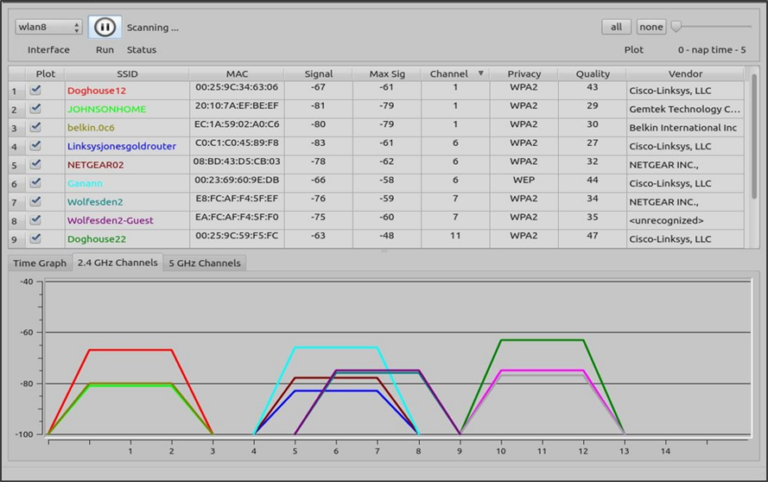Sort table by Channel column header
The height and width of the screenshot is (482, 768).
(455, 73)
